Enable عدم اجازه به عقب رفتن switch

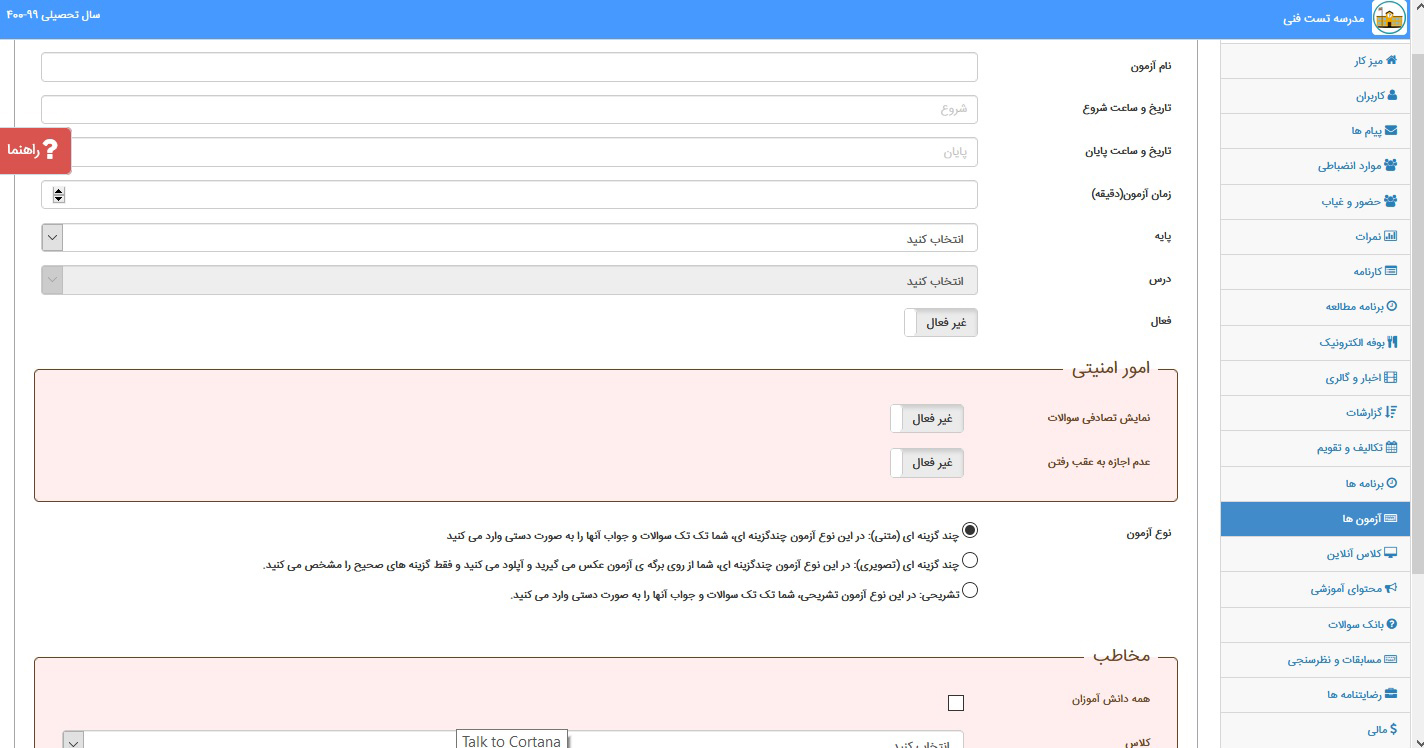point(927,463)
